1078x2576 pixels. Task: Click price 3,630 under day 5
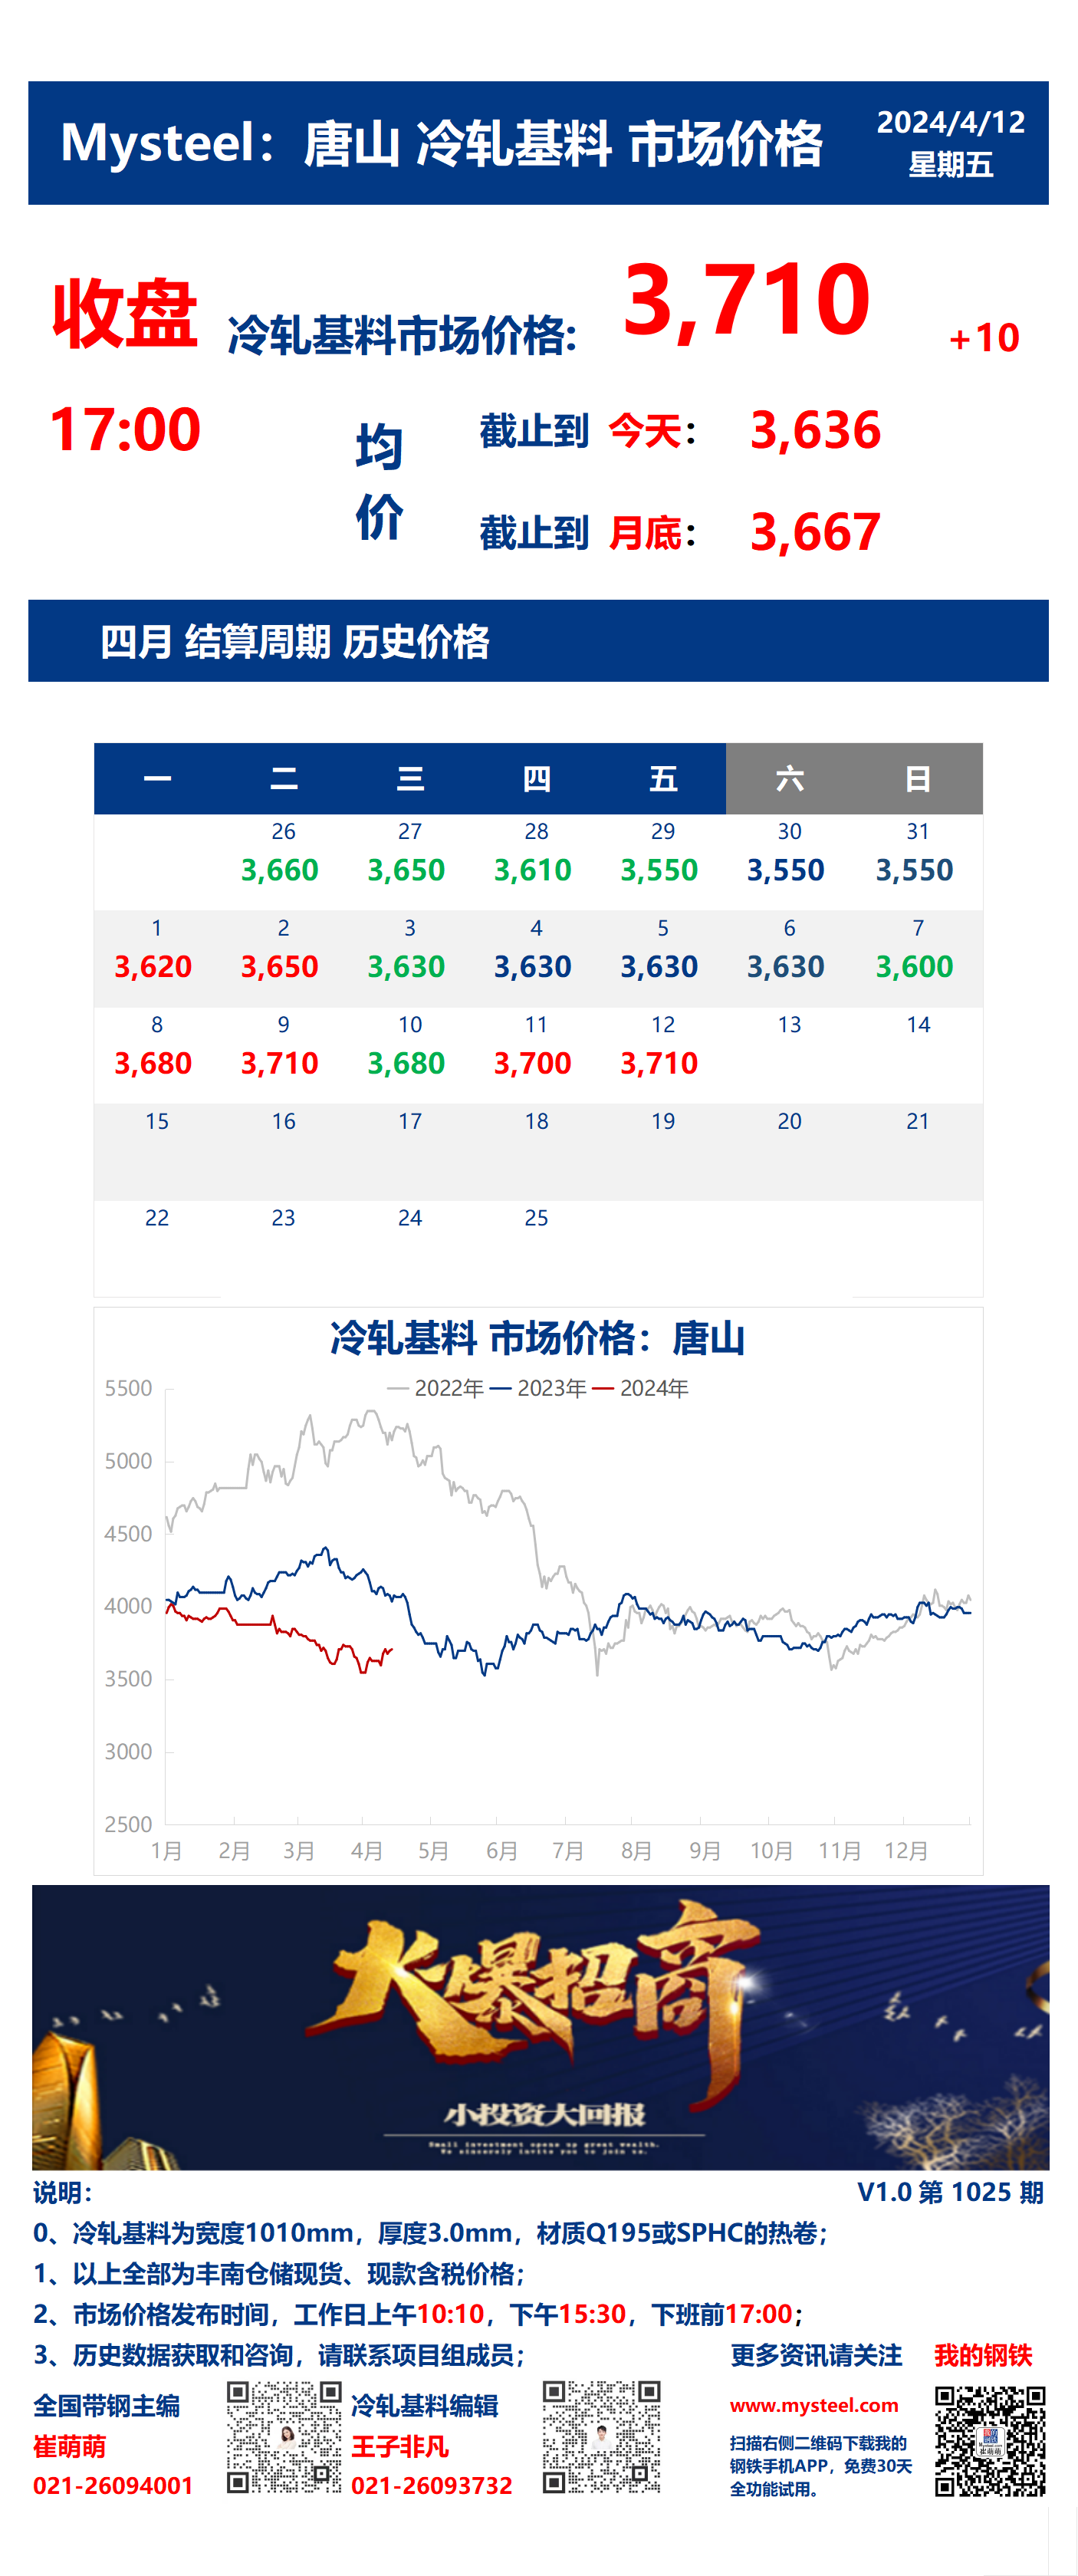[x=659, y=967]
